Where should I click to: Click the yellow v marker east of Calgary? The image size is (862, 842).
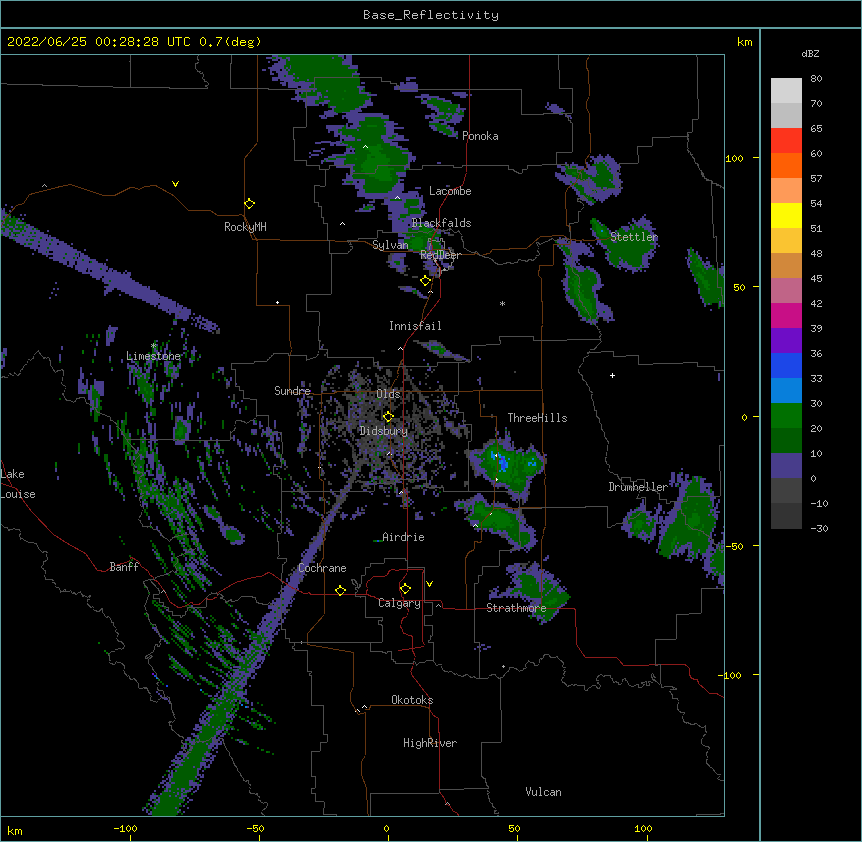tap(429, 584)
